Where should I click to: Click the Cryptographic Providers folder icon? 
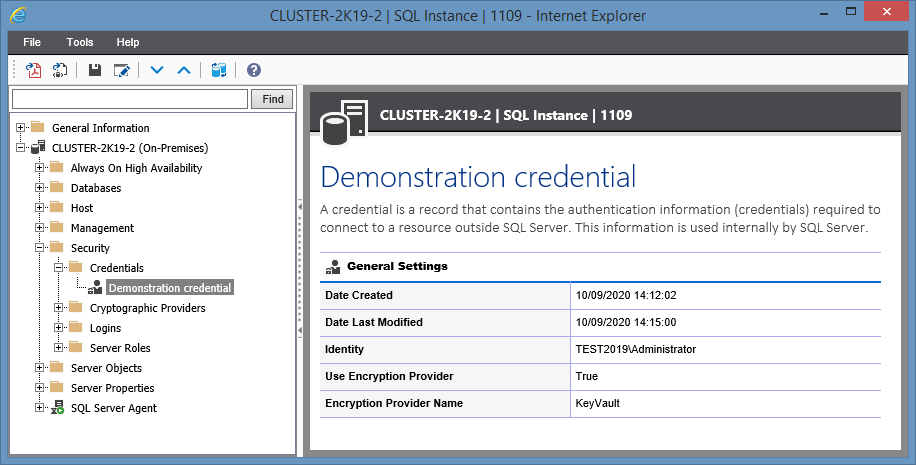click(76, 307)
